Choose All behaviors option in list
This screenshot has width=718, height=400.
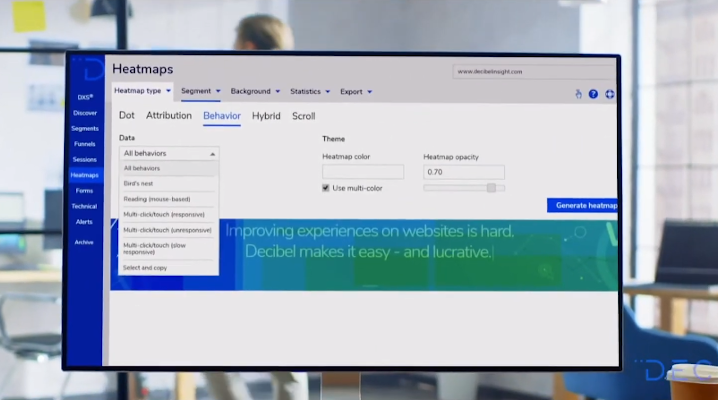(169, 168)
